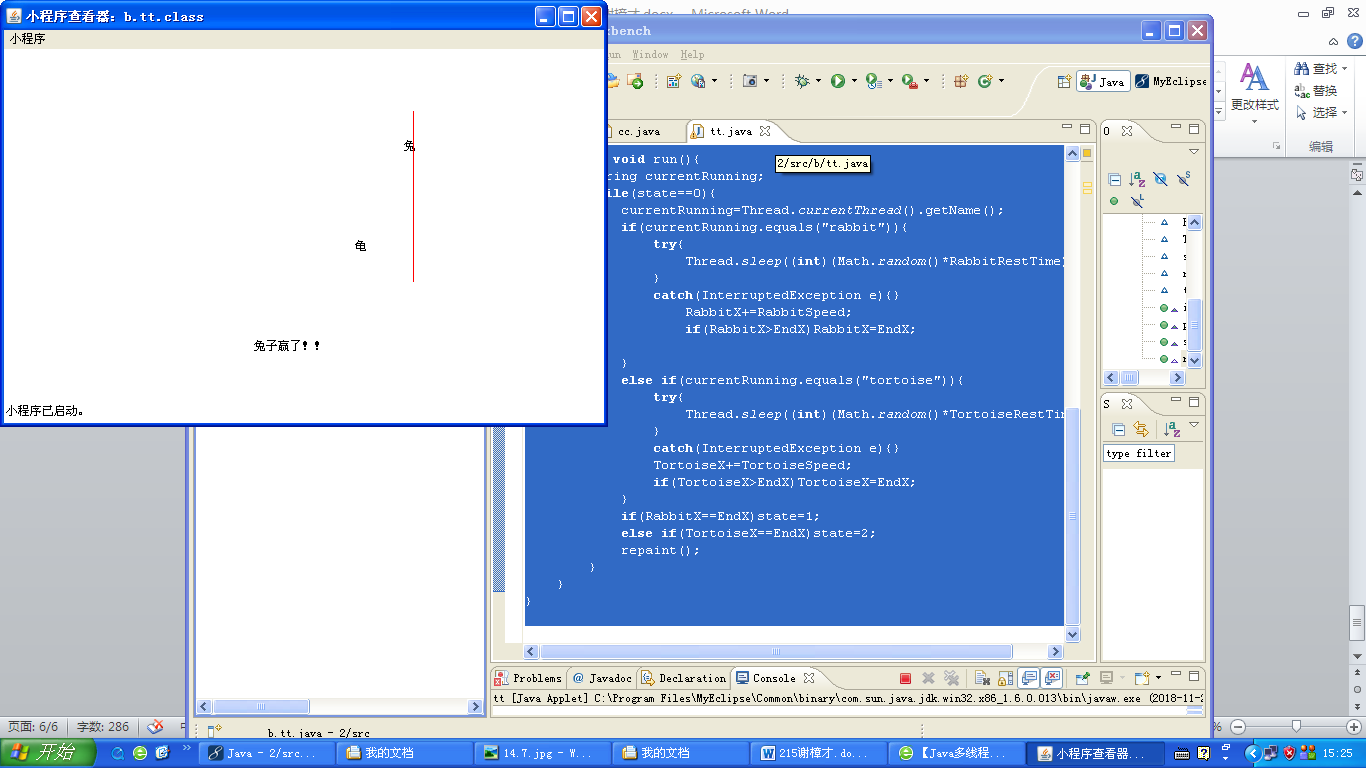Click the 开始 Start button

tap(48, 753)
